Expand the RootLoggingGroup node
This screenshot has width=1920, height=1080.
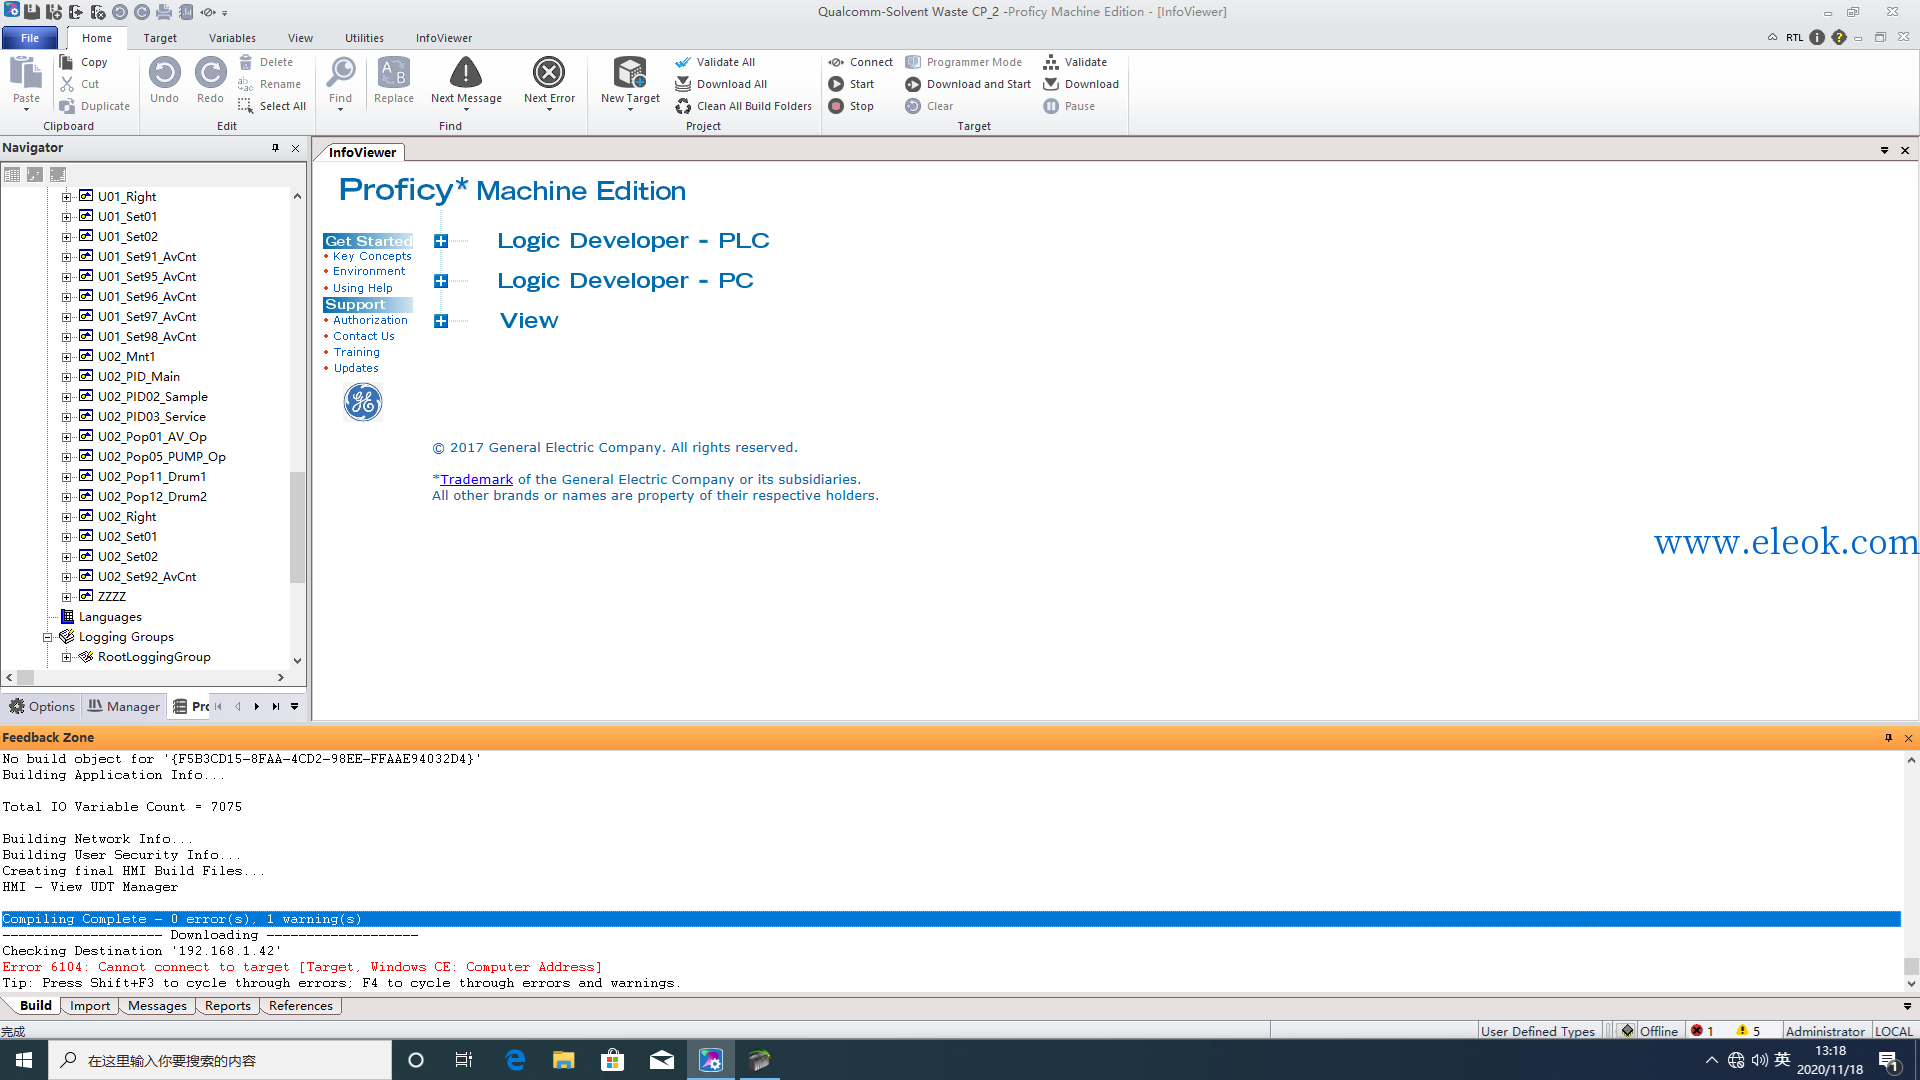[67, 657]
